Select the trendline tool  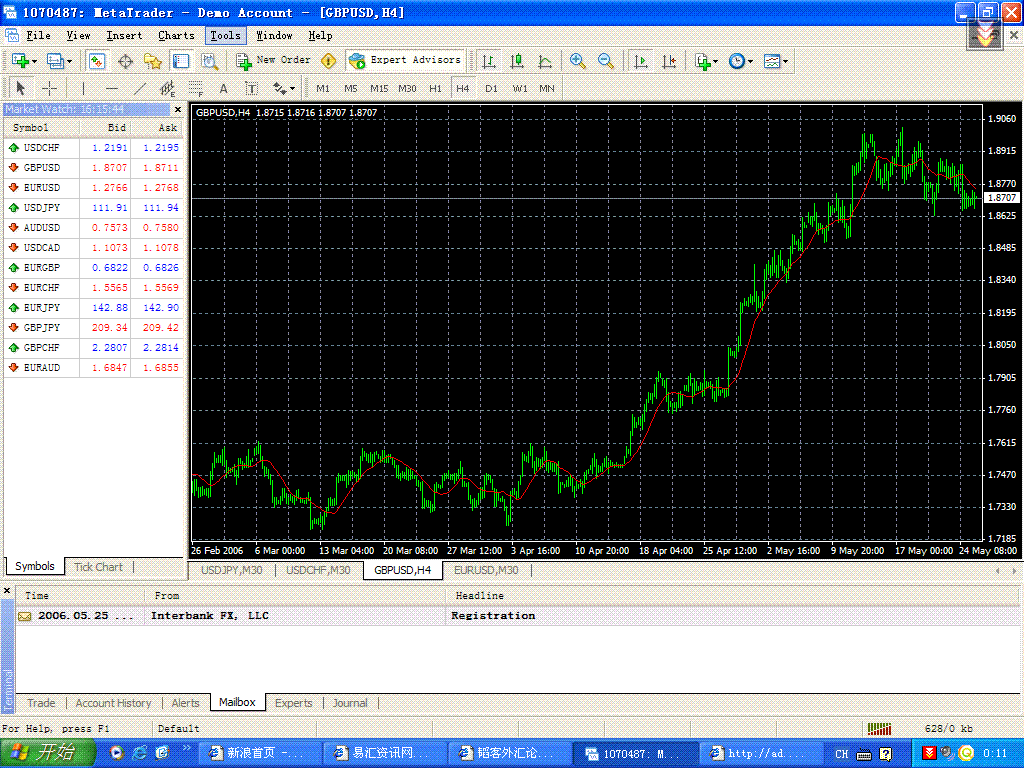coord(140,88)
